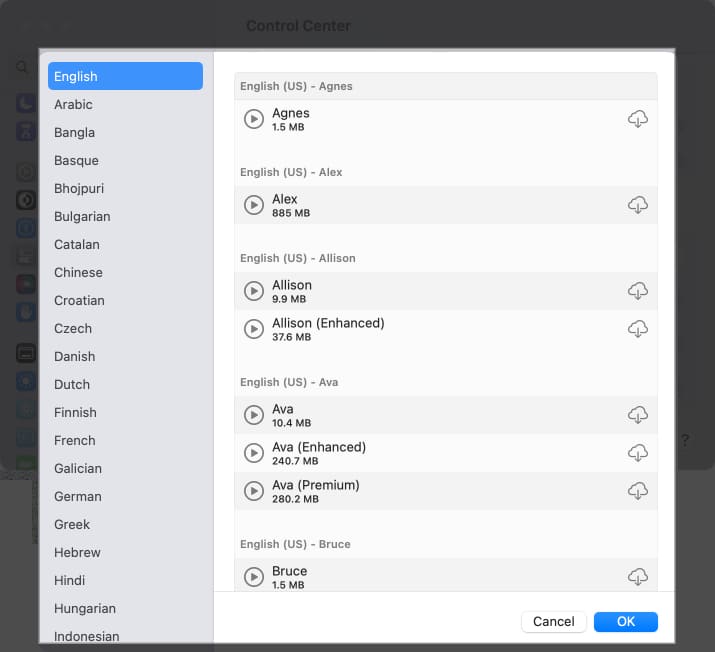Image resolution: width=715 pixels, height=652 pixels.
Task: Play preview of Allison 9.9 MB voice
Action: pyautogui.click(x=254, y=291)
